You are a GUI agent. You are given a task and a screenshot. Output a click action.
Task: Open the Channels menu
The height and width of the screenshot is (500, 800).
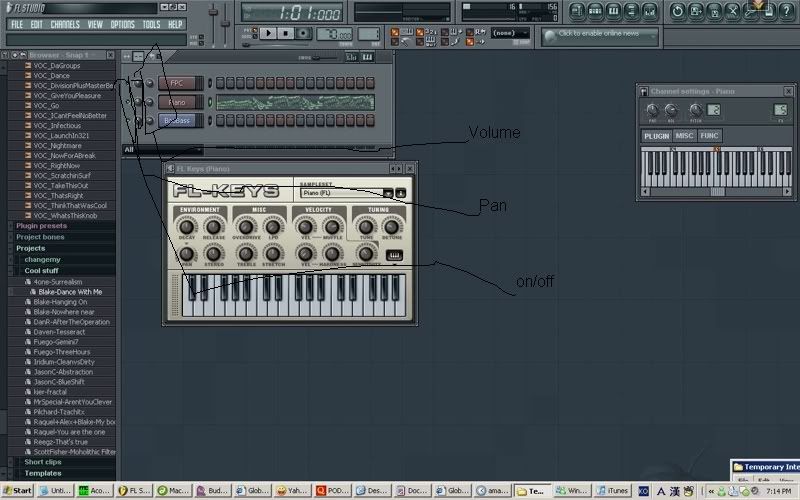coord(65,24)
